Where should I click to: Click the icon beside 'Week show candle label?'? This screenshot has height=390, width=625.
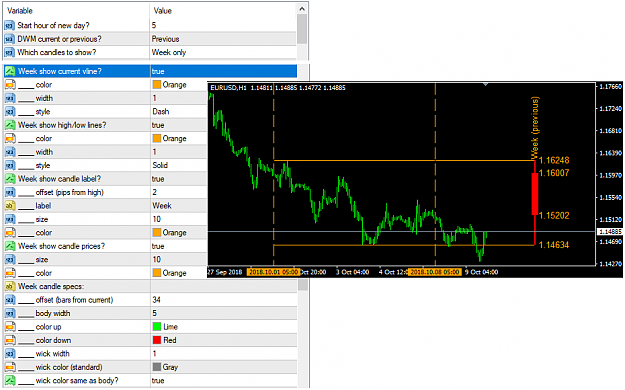tap(10, 179)
